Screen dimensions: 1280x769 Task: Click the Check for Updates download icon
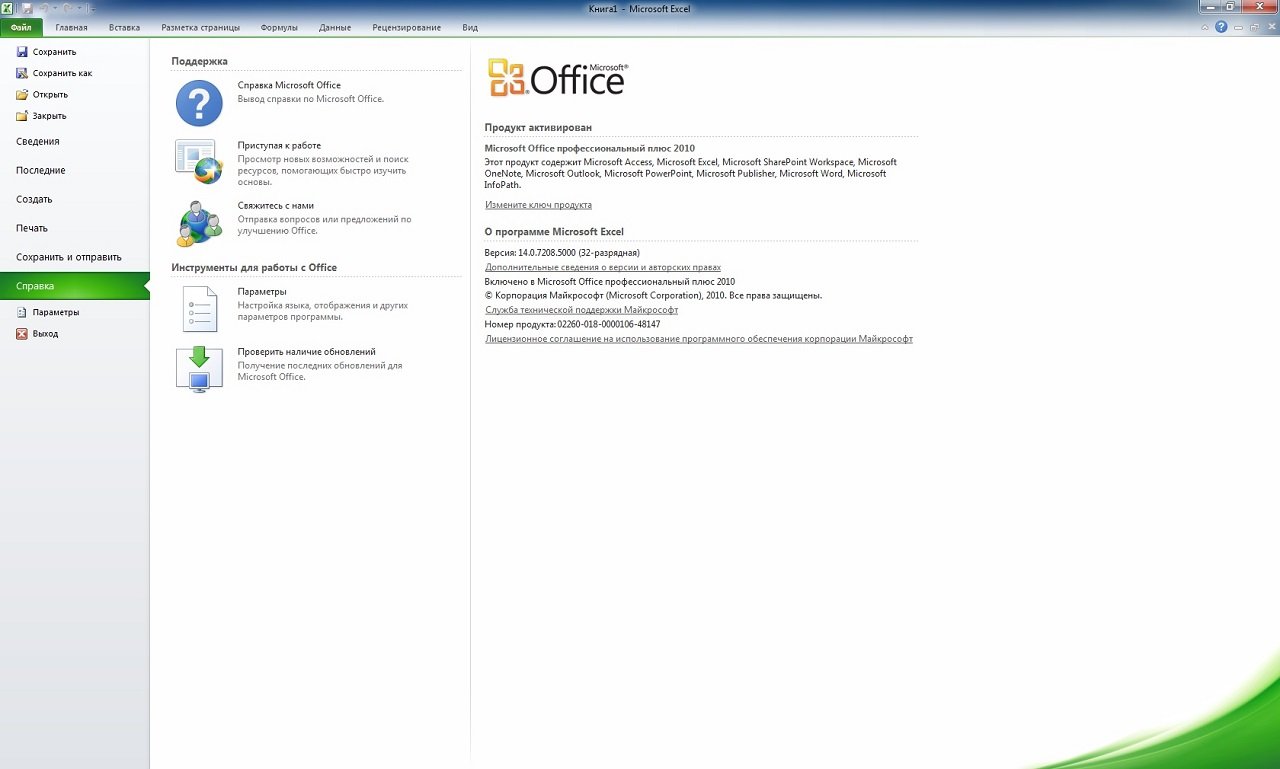coord(199,368)
